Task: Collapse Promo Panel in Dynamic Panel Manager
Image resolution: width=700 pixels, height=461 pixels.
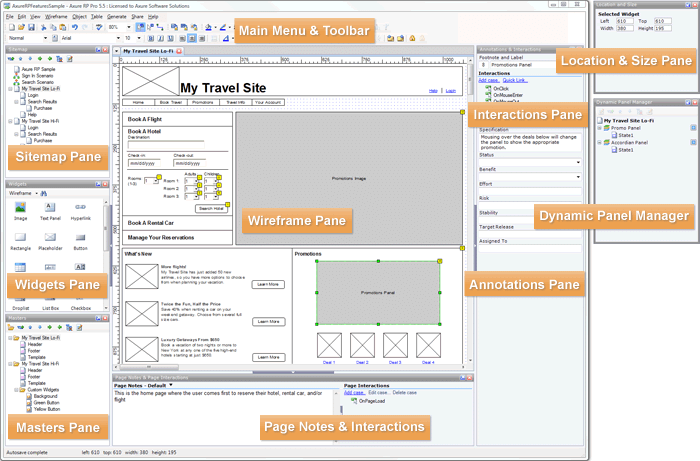Action: [600, 128]
